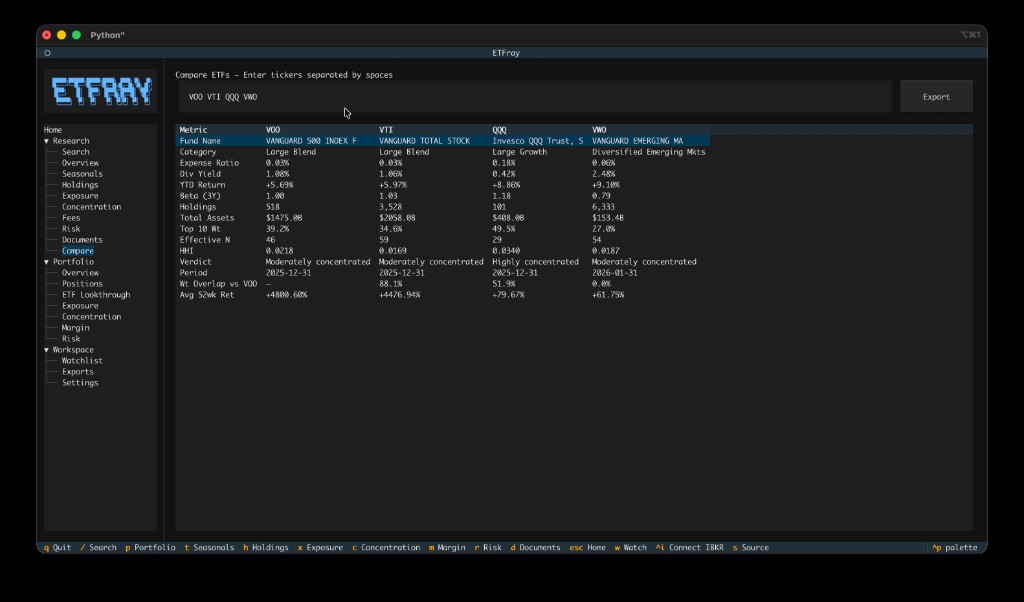Select the Expense Ratio row label
The width and height of the screenshot is (1024, 602).
coord(209,163)
